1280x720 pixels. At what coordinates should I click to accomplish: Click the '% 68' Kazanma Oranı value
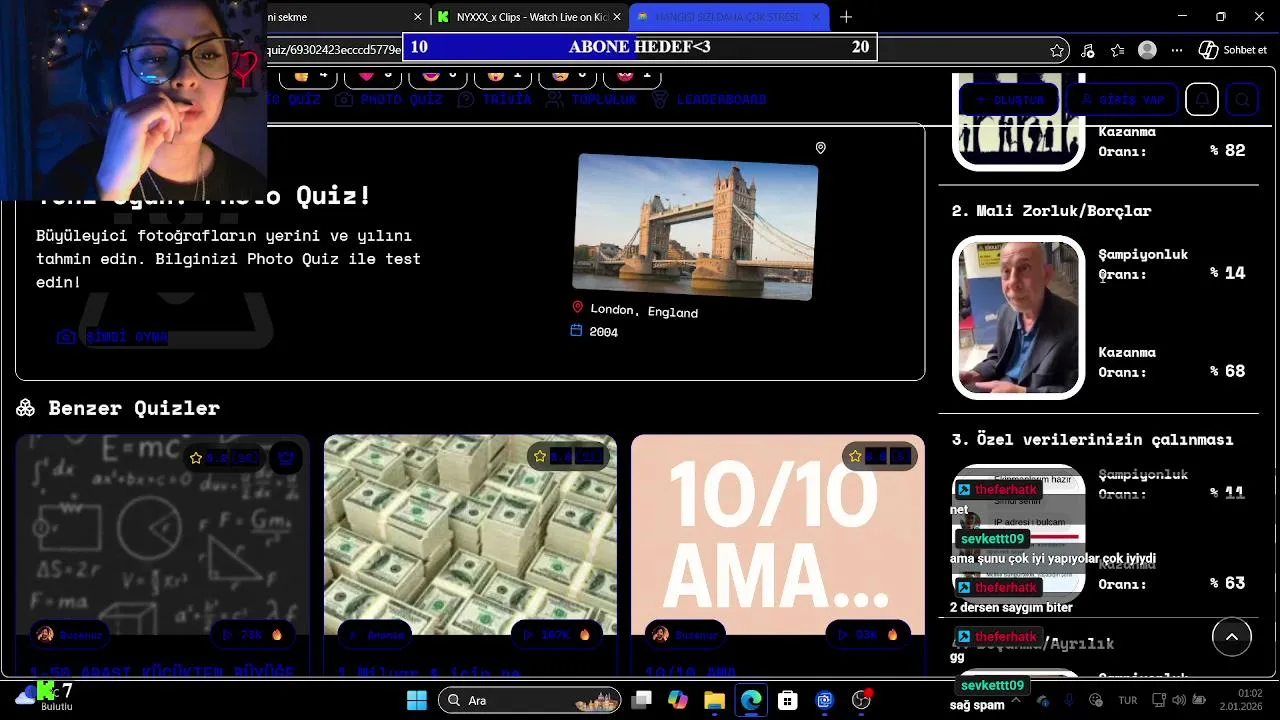pos(1228,371)
